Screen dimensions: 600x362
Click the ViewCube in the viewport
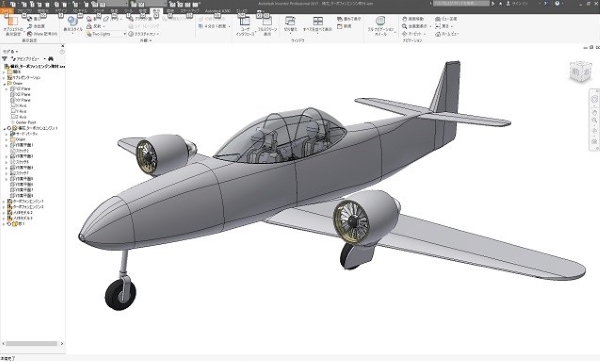pyautogui.click(x=580, y=72)
